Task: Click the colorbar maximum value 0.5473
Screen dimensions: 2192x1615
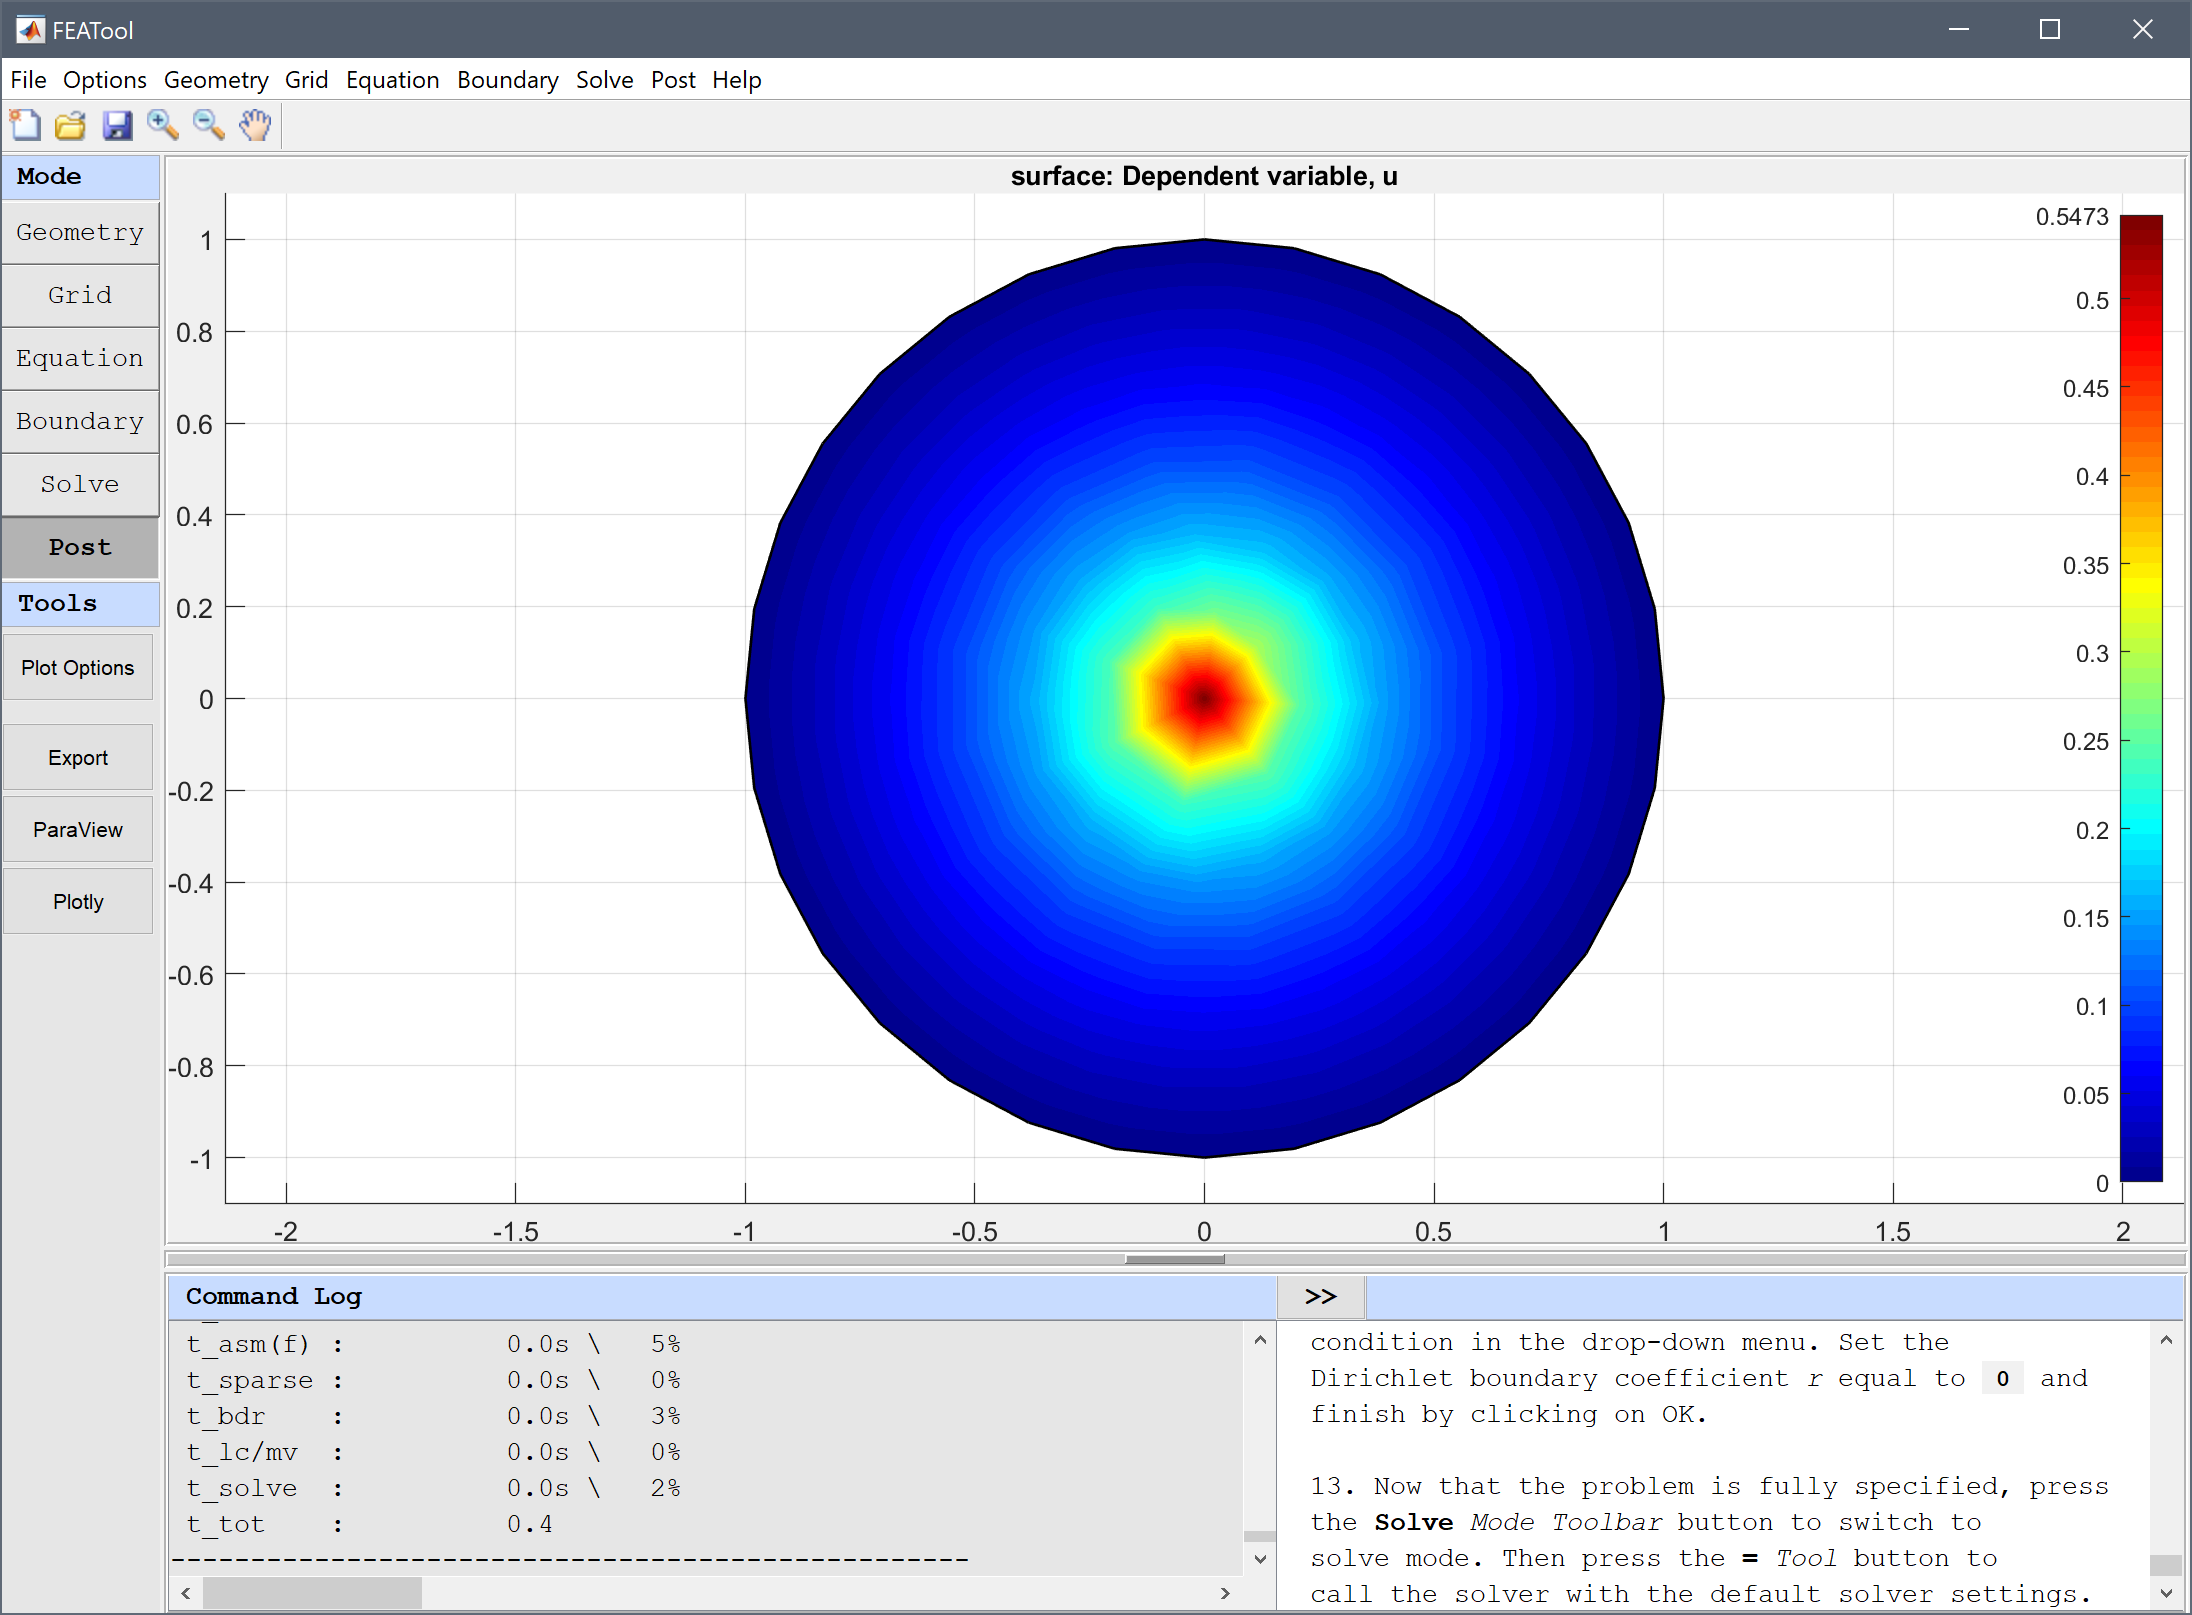Action: point(2072,217)
